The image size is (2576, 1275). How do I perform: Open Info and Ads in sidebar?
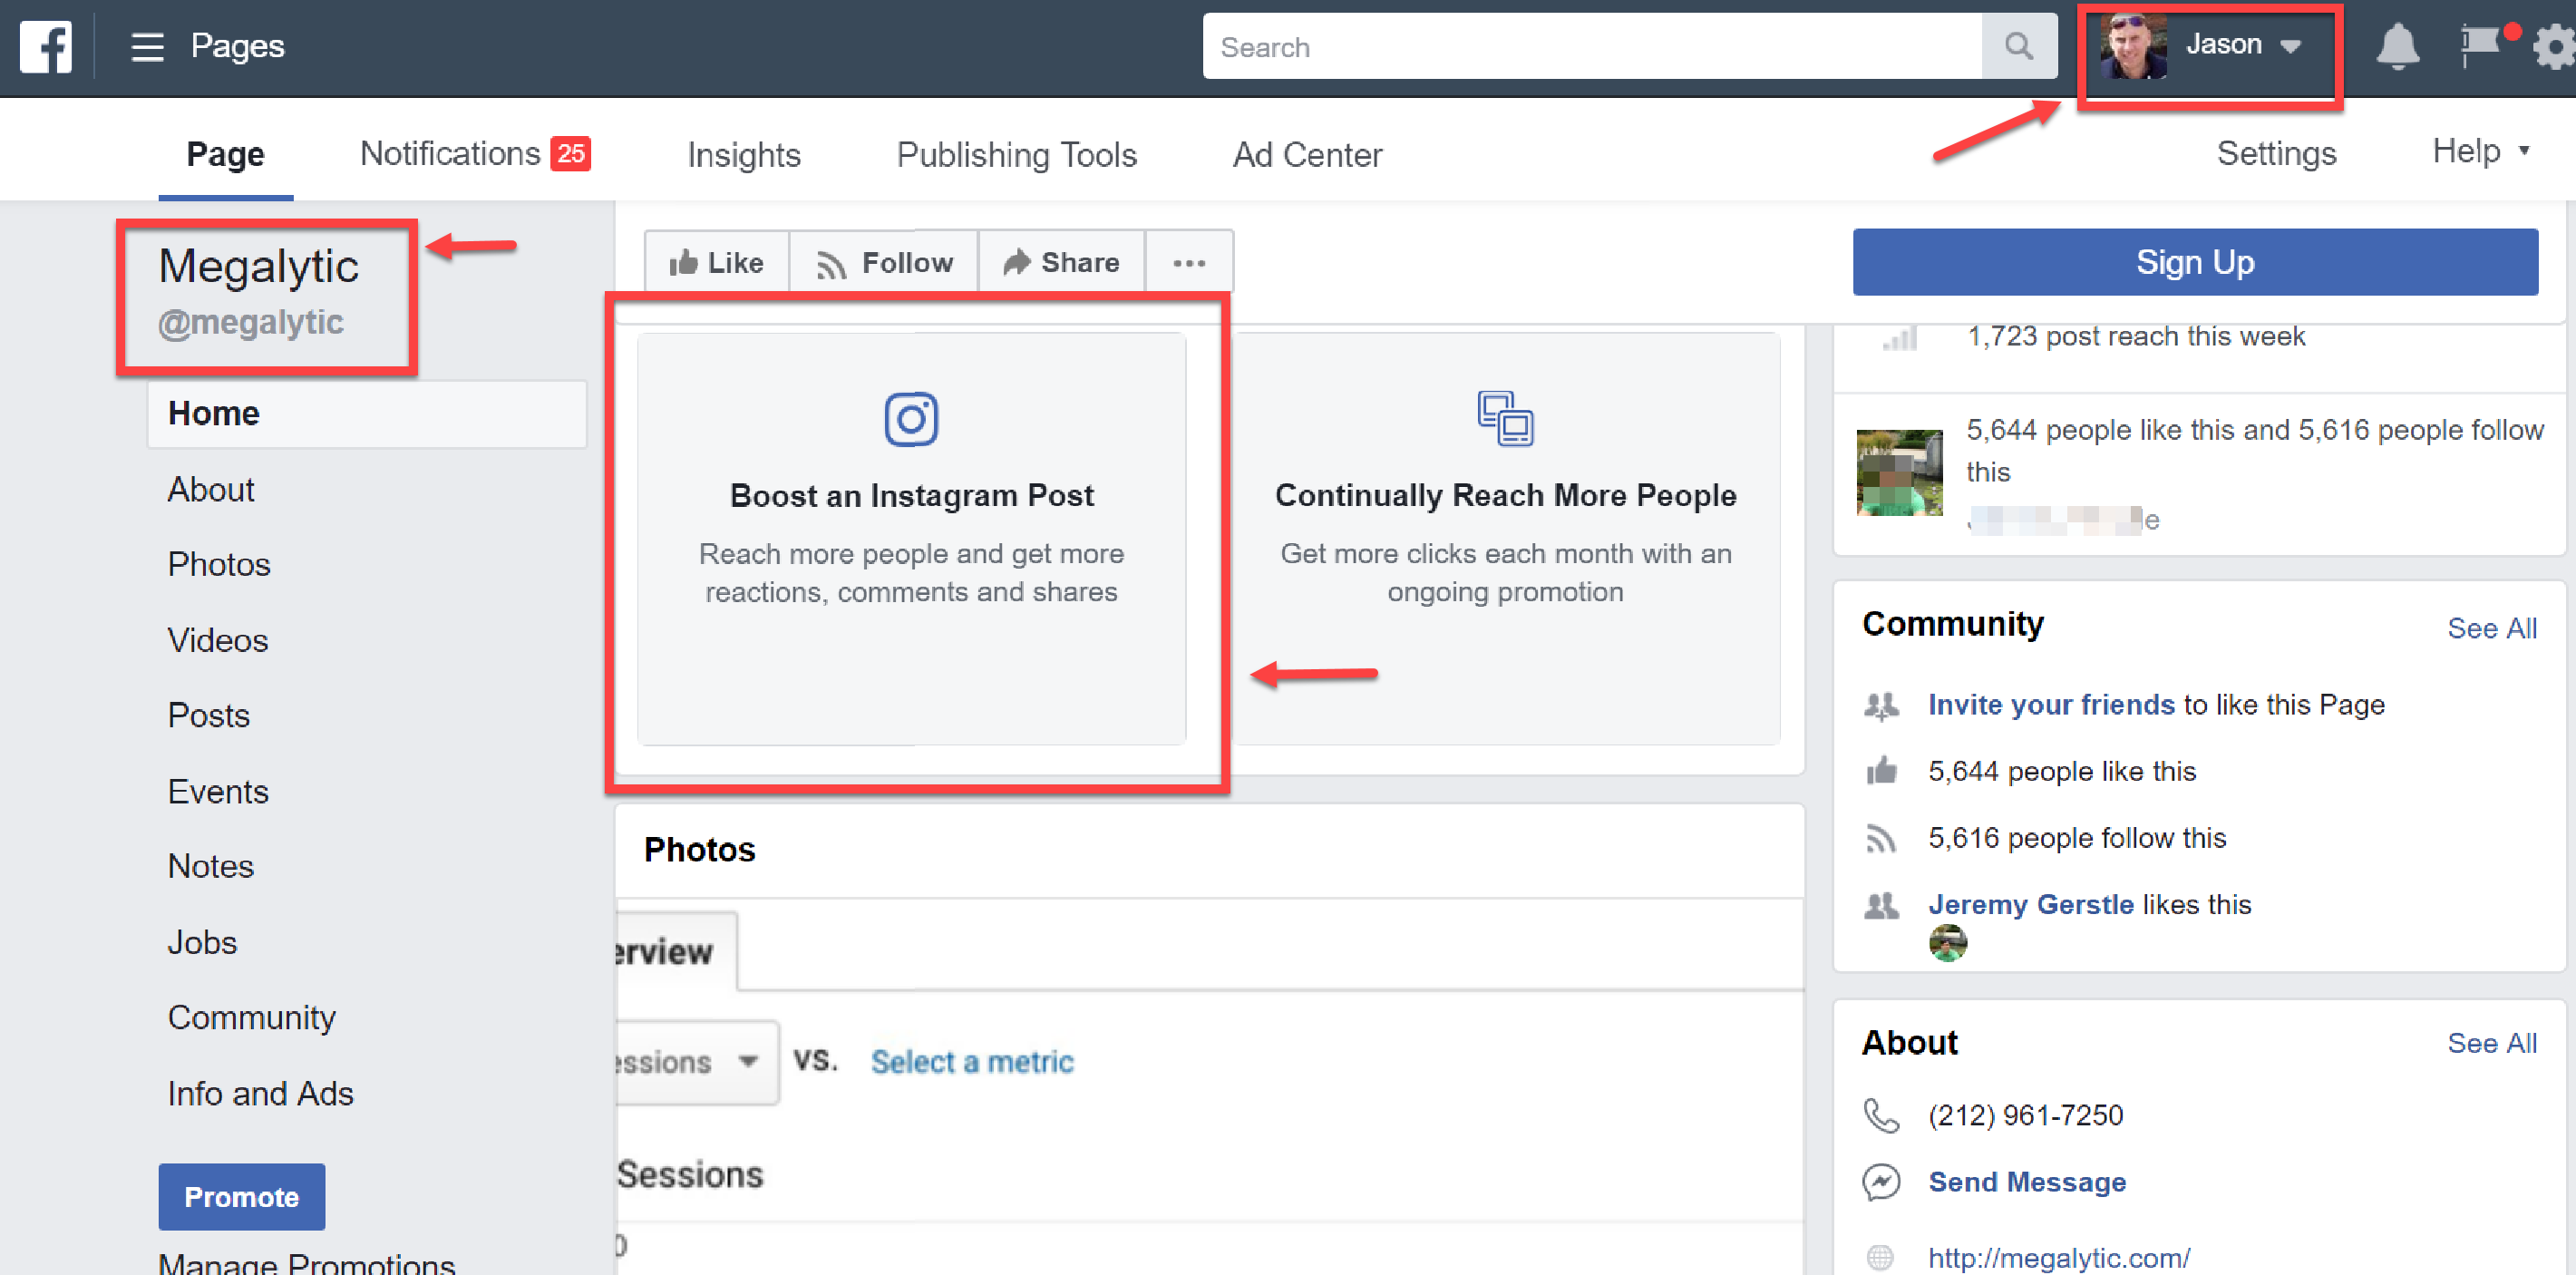click(261, 1093)
